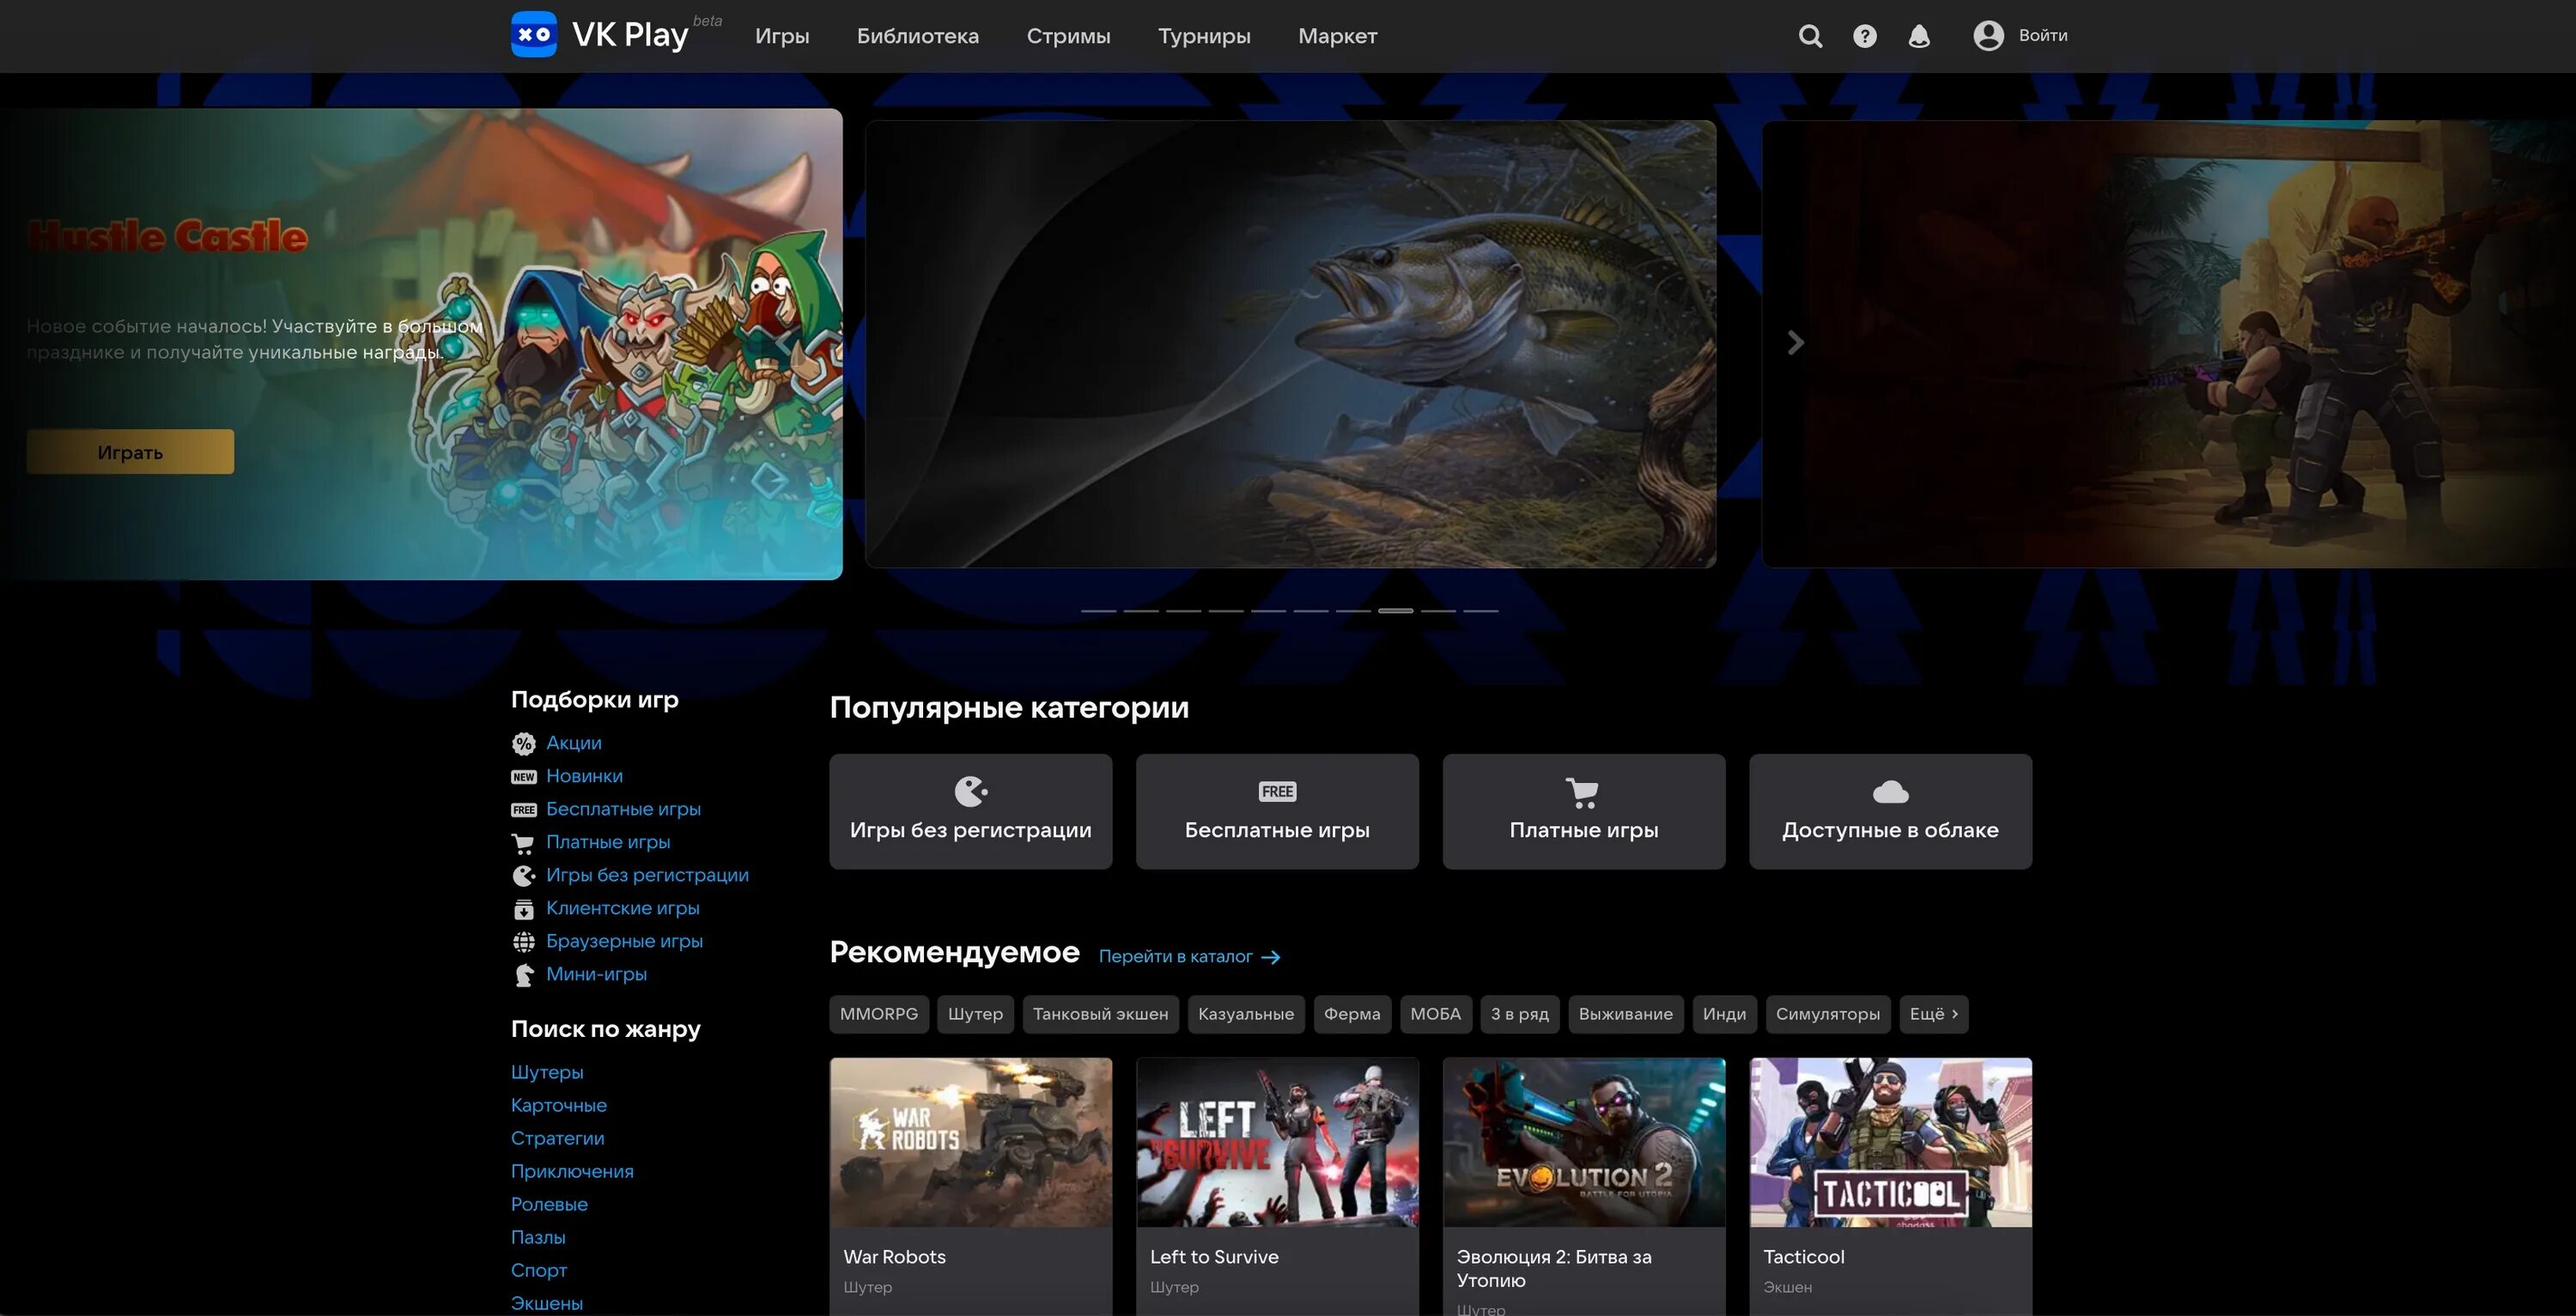This screenshot has height=1316, width=2576.
Task: Click the percent icon next to Акции
Action: coord(523,743)
